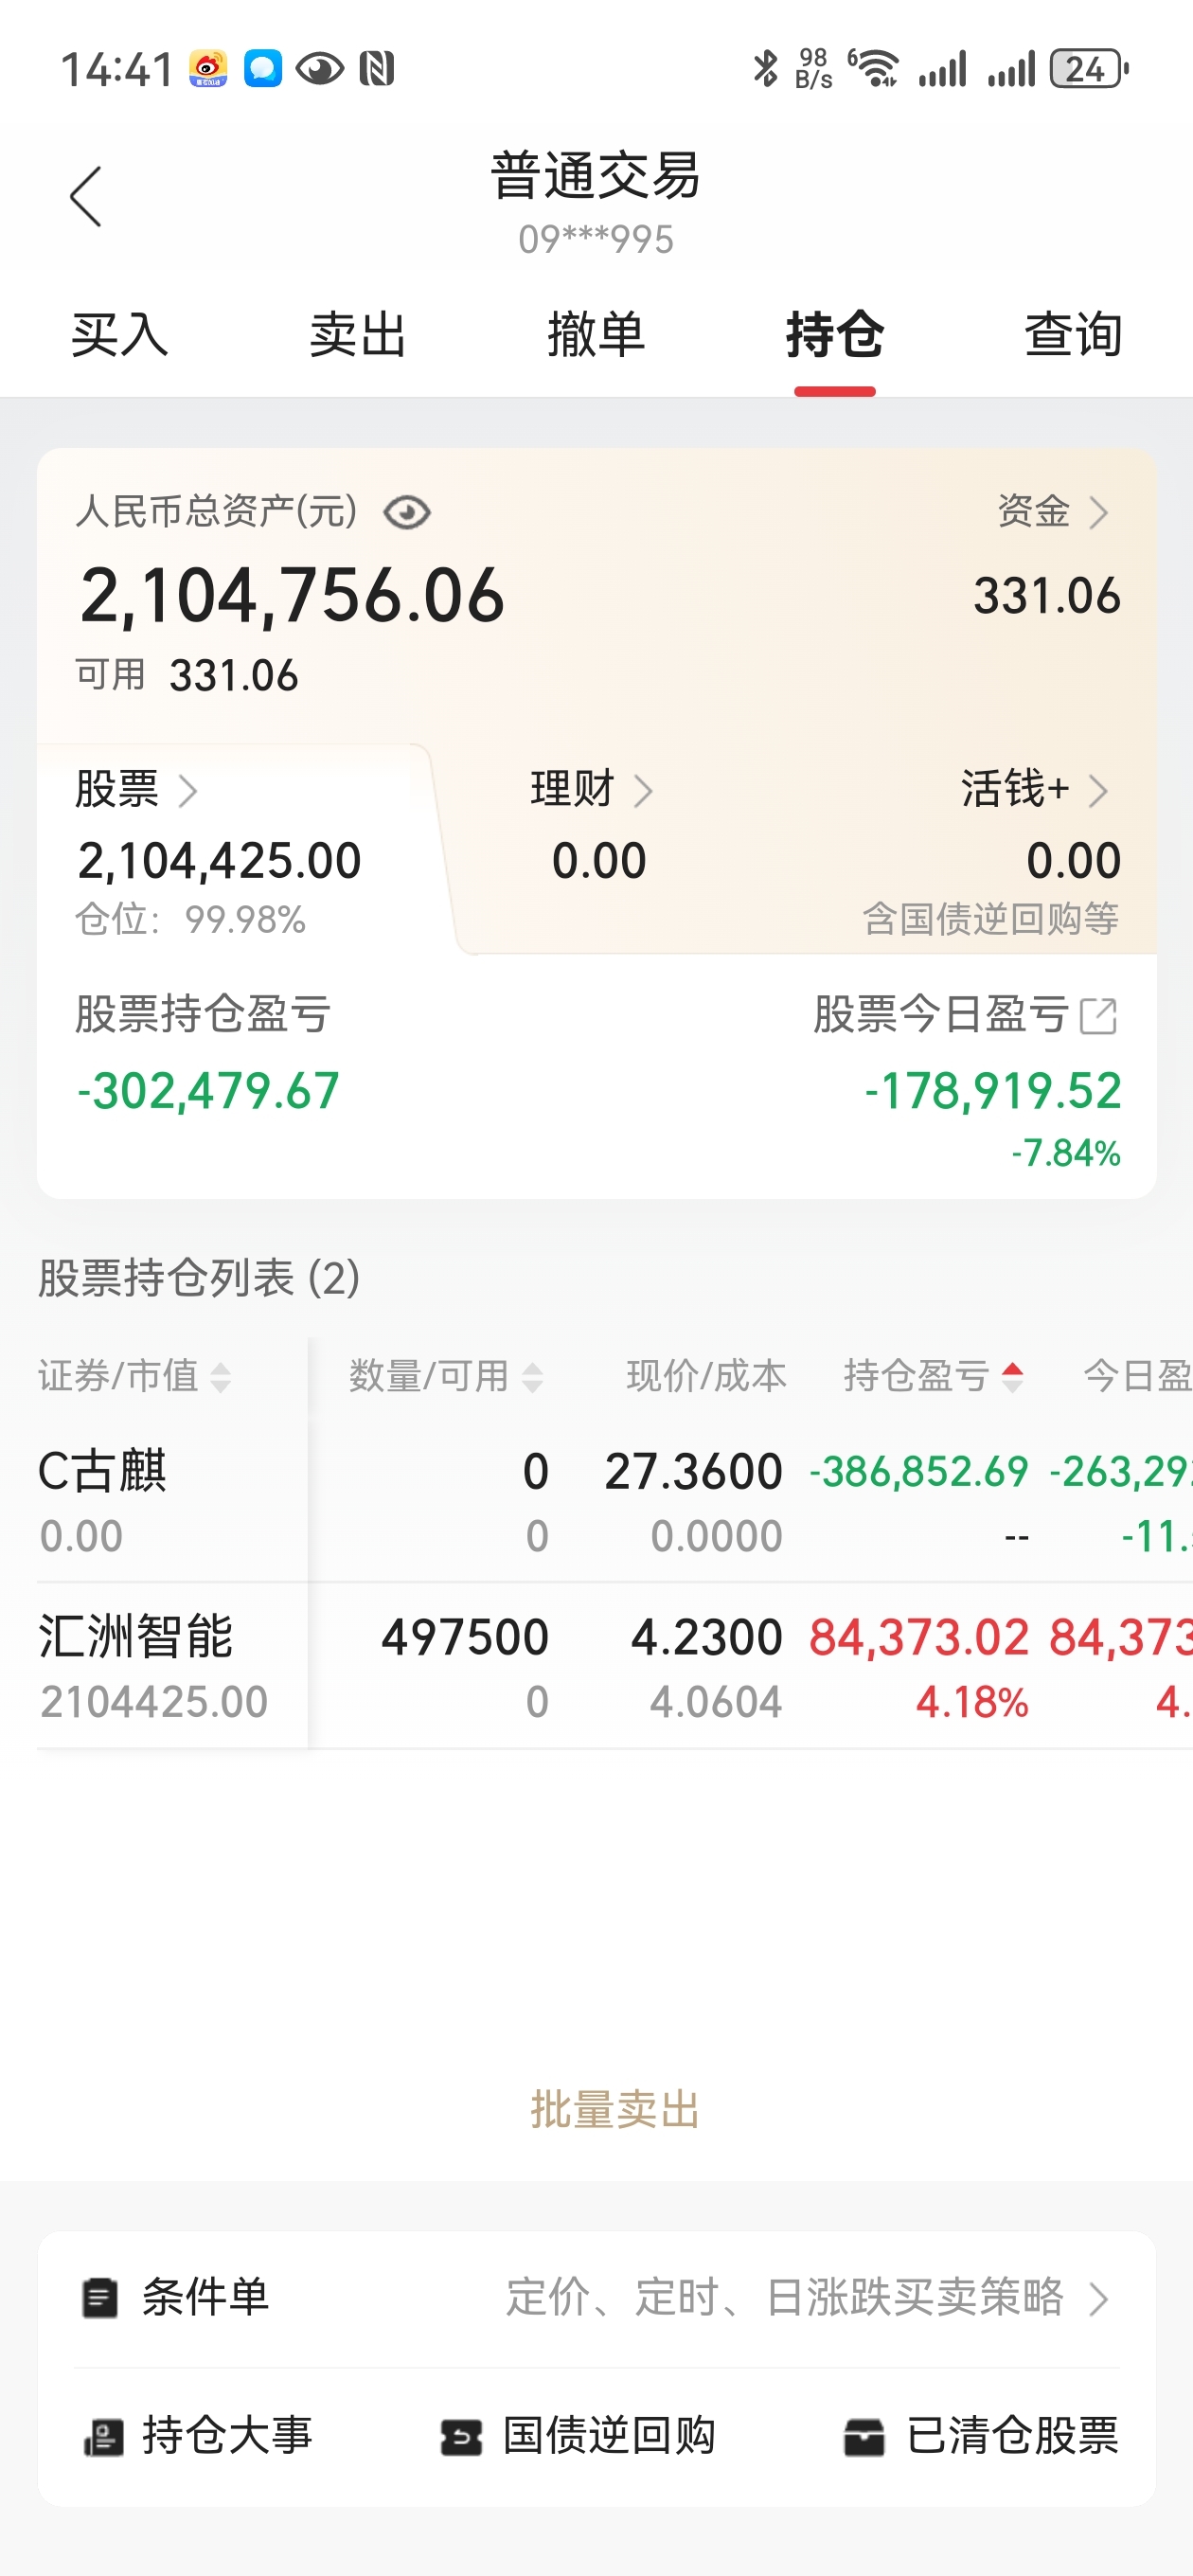Expand 活钱+ section chevron
Screen dimensions: 1193x2576
(x=1098, y=791)
